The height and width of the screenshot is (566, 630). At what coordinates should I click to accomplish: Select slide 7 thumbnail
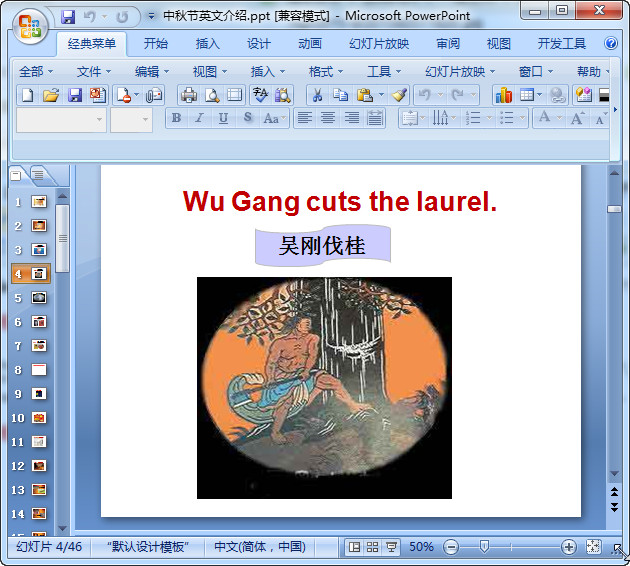tap(39, 346)
